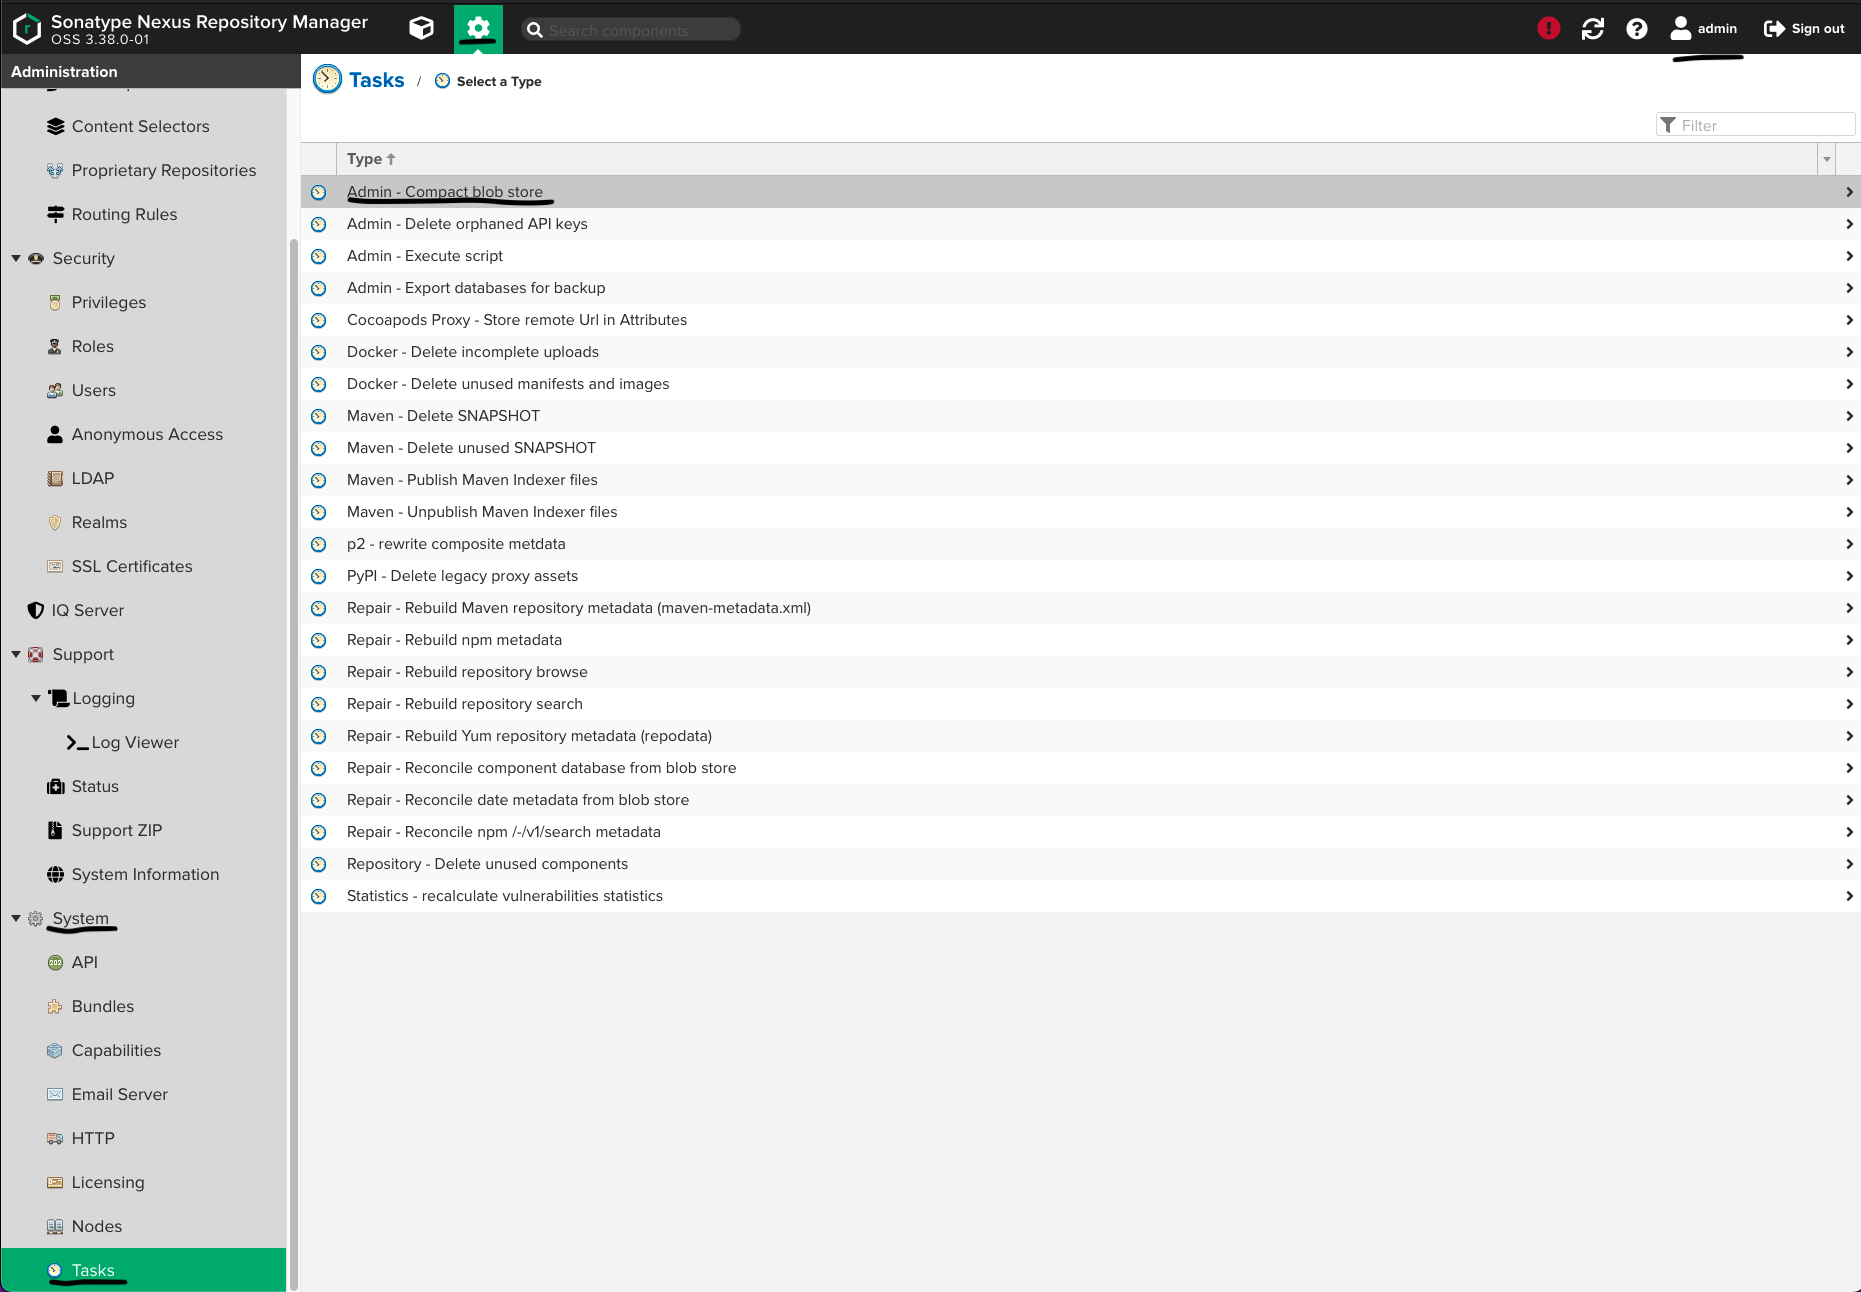The height and width of the screenshot is (1292, 1861).
Task: Click the Realms shield icon
Action: (55, 522)
